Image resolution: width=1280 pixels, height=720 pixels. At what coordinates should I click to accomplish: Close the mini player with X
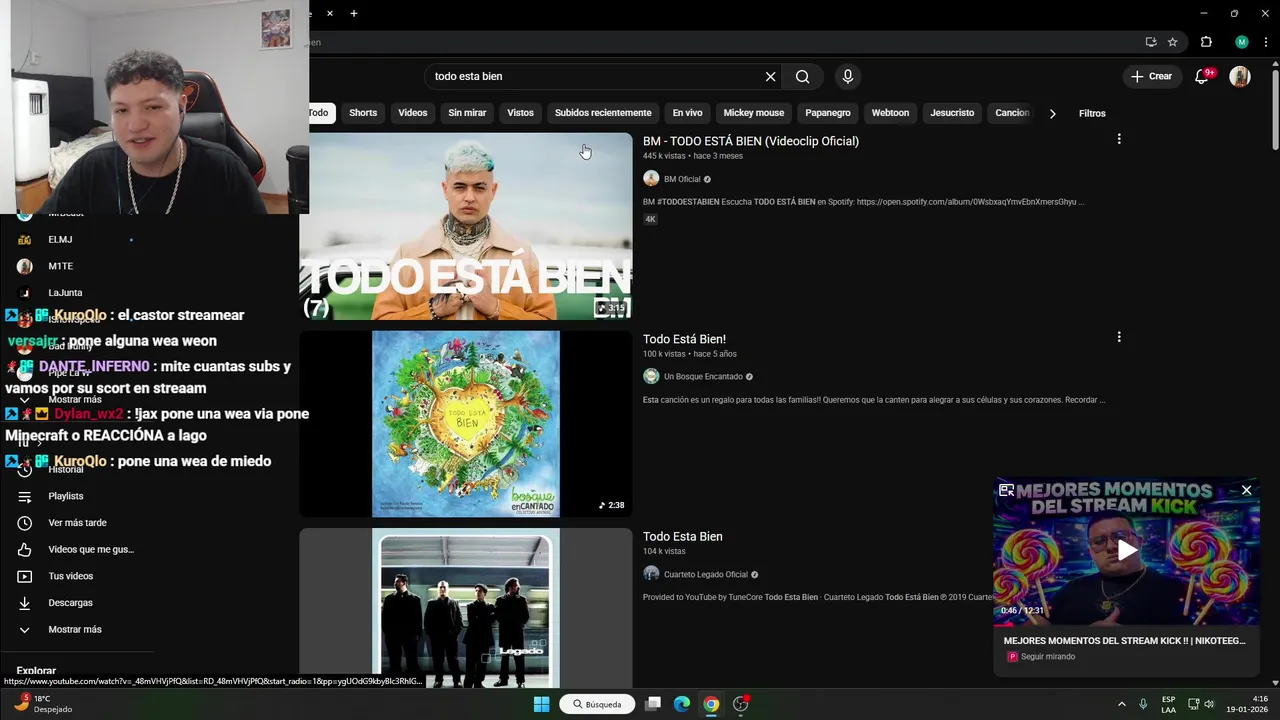(1246, 490)
